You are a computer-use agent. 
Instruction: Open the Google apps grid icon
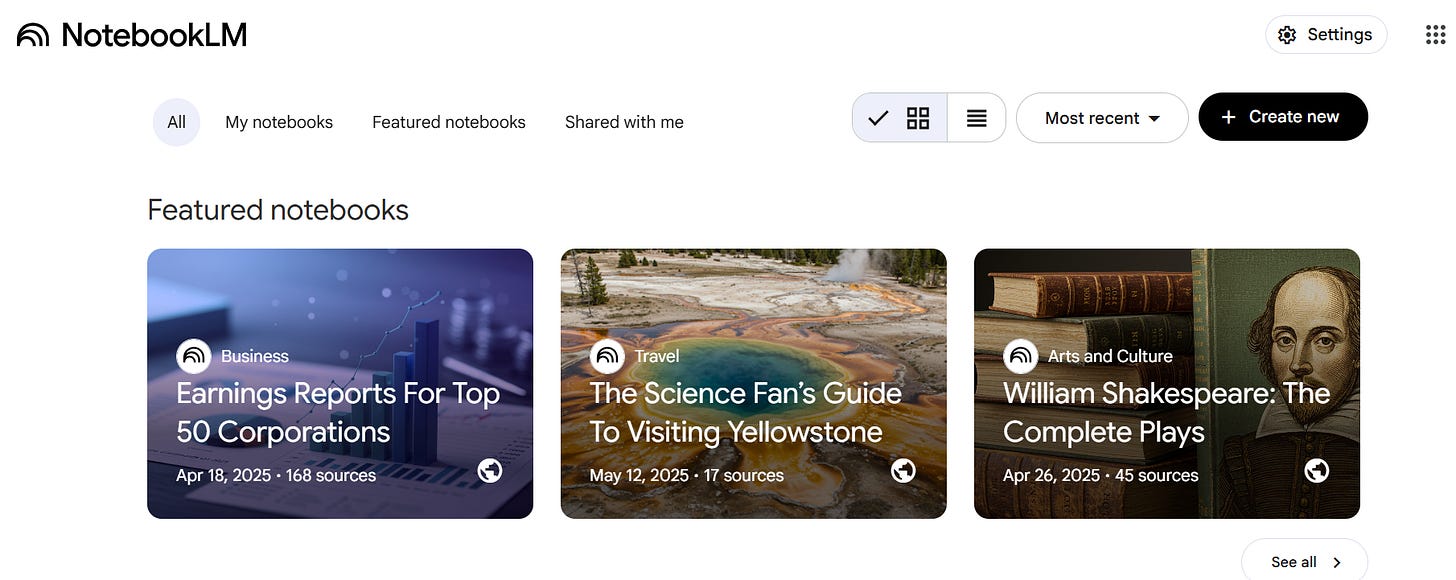(1435, 35)
